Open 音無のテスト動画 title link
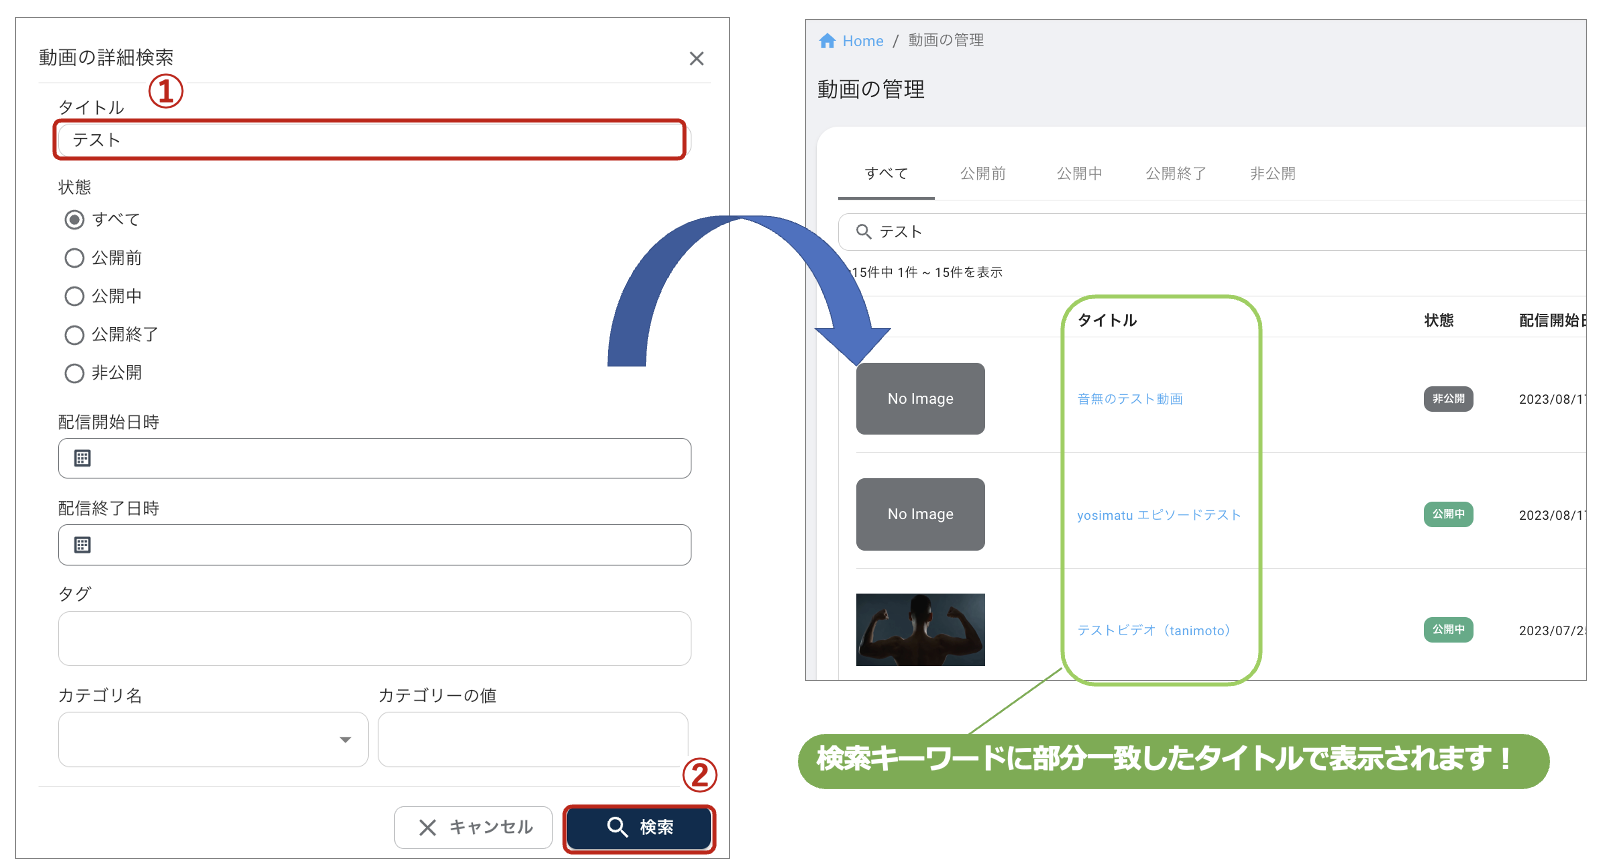Image resolution: width=1604 pixels, height=868 pixels. point(1129,399)
